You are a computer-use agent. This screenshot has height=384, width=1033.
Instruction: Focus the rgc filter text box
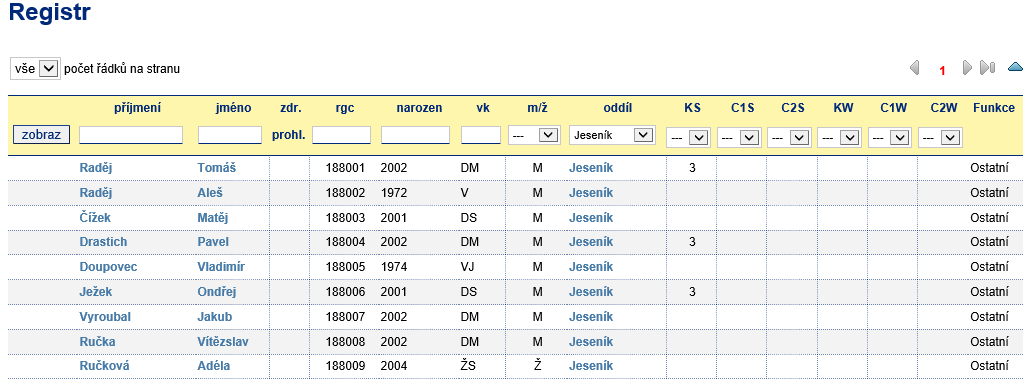point(341,135)
